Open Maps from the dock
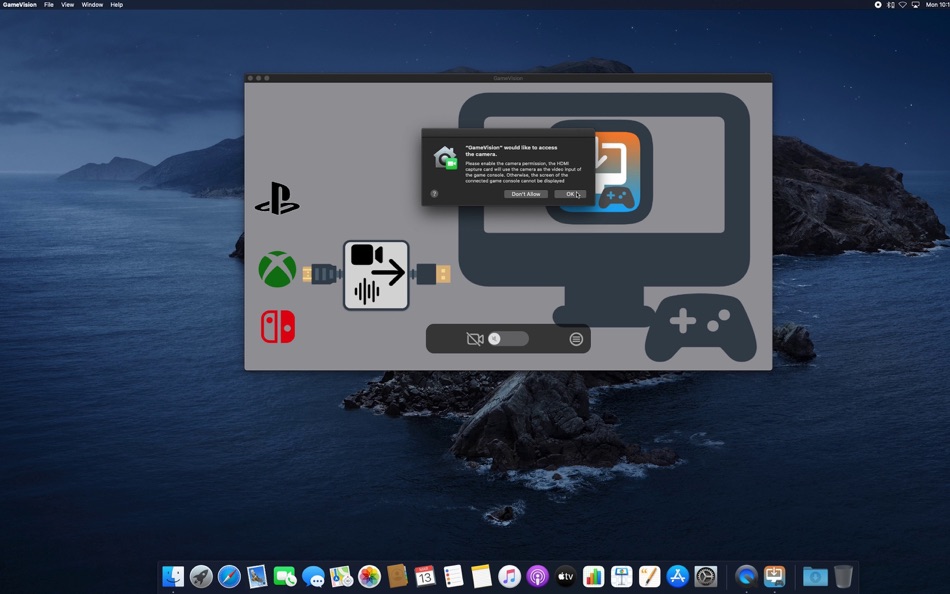 pos(341,576)
